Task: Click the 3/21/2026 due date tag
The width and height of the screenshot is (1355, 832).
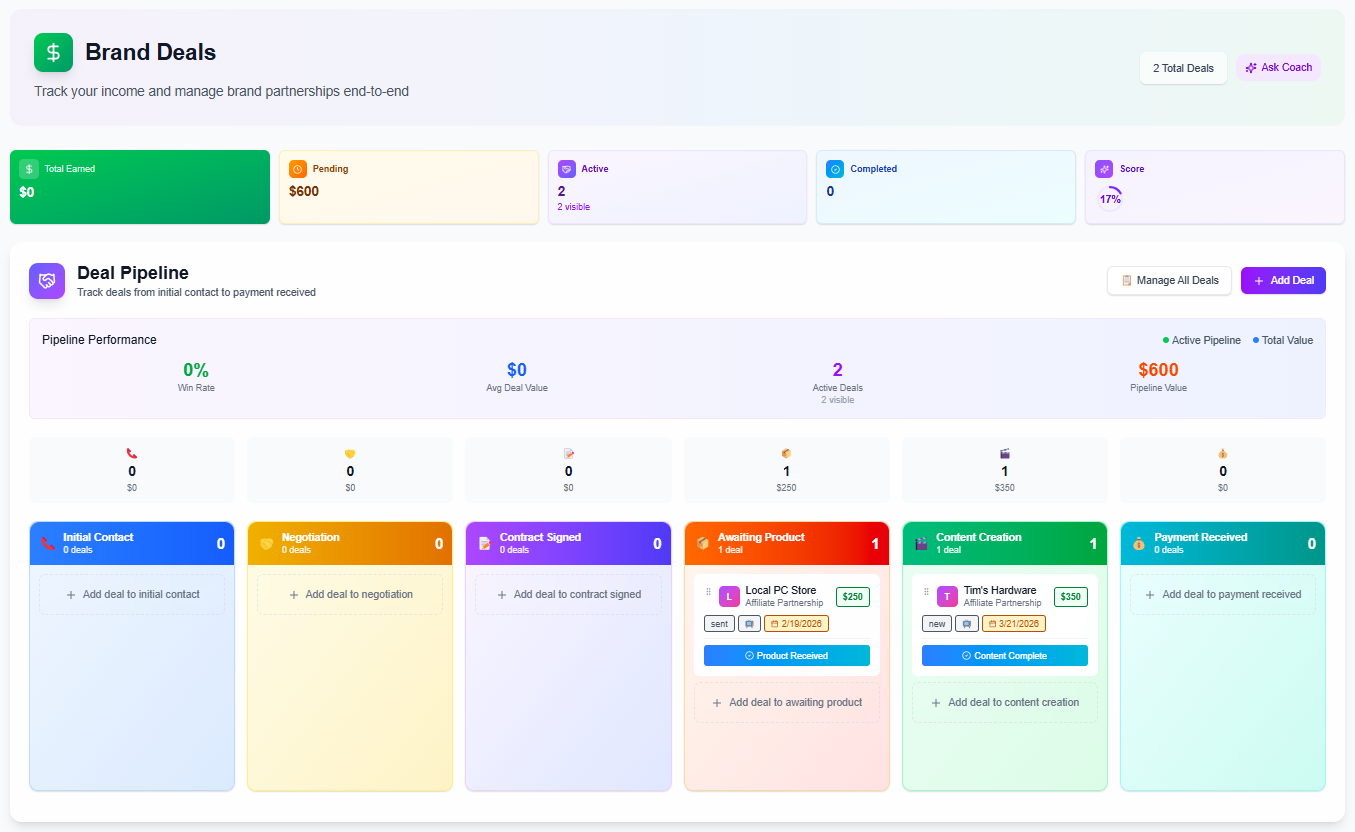Action: pyautogui.click(x=1013, y=624)
